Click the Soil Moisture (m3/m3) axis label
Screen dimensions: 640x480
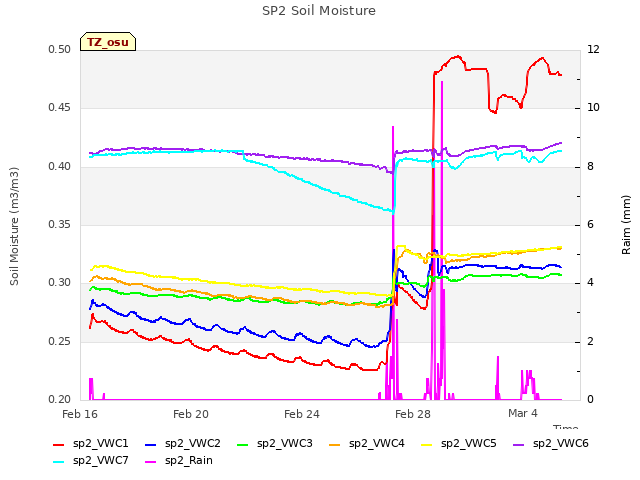[14, 226]
